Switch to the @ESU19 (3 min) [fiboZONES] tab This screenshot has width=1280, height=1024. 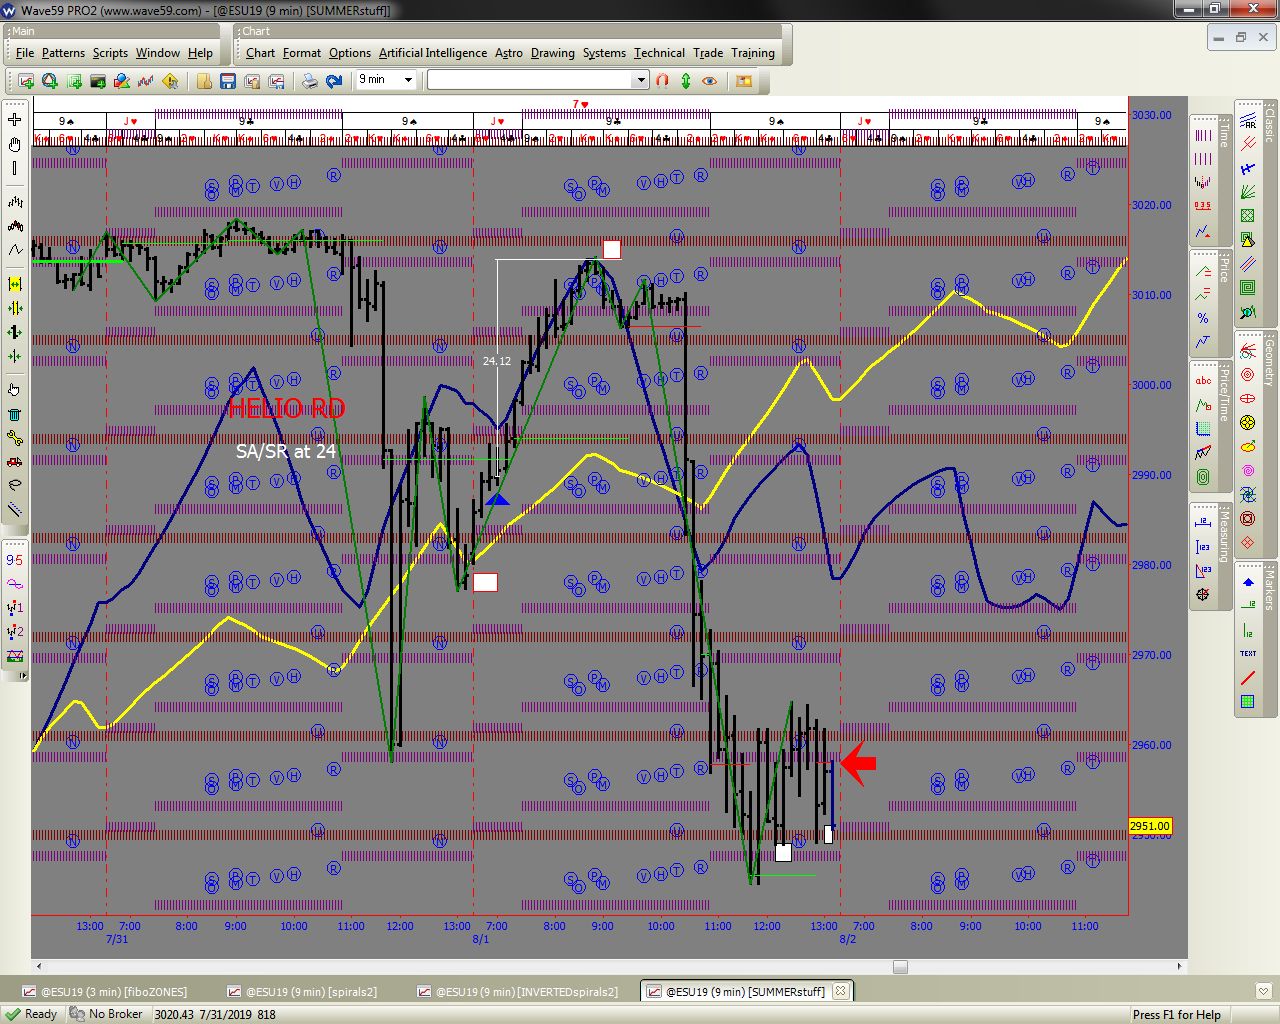(104, 992)
